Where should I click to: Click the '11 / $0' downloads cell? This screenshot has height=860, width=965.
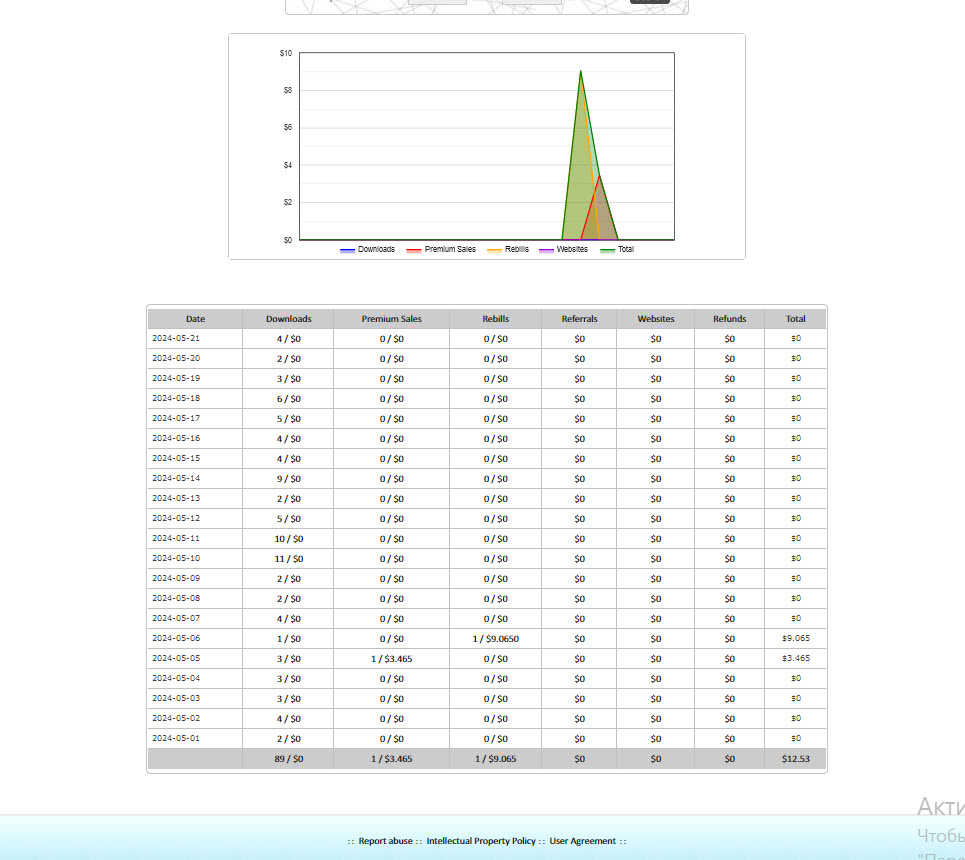pos(288,559)
